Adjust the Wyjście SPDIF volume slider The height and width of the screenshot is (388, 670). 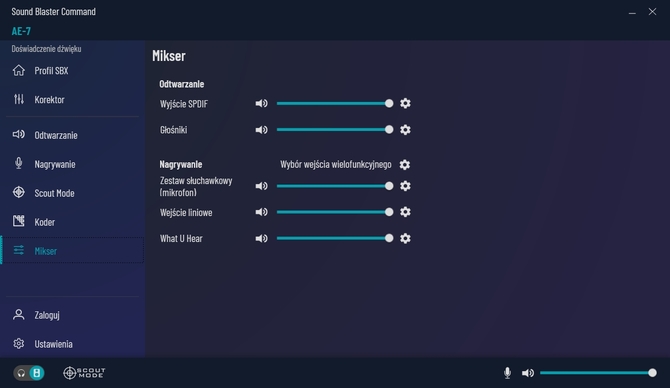pos(335,103)
